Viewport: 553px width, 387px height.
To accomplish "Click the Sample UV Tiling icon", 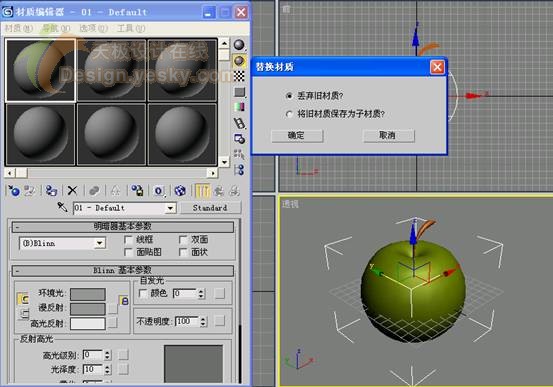I will pyautogui.click(x=239, y=92).
